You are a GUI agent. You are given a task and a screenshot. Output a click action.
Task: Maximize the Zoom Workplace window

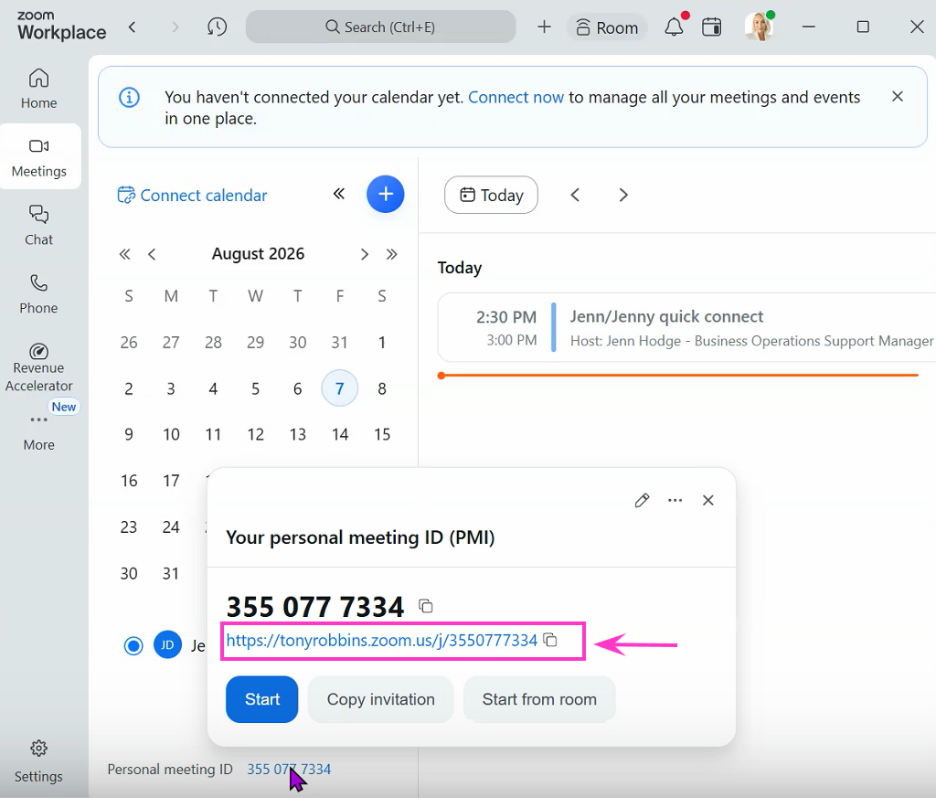pos(863,27)
